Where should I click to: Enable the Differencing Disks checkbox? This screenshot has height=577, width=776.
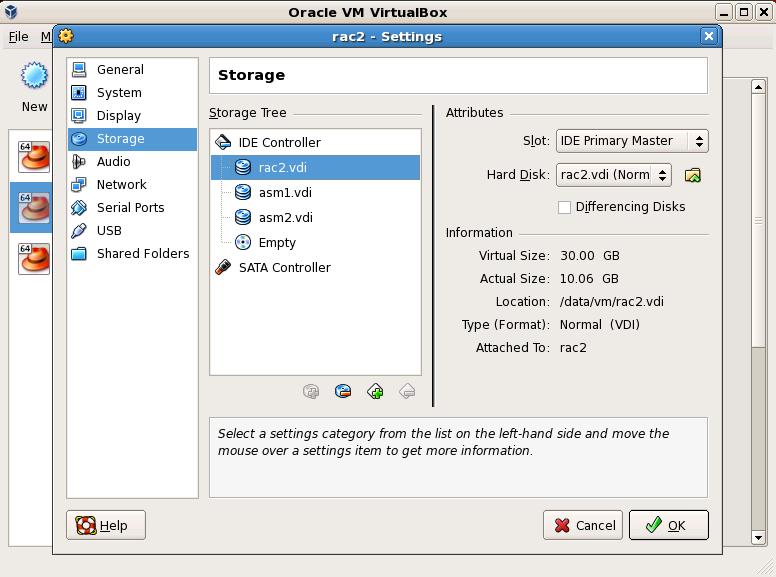pos(565,207)
